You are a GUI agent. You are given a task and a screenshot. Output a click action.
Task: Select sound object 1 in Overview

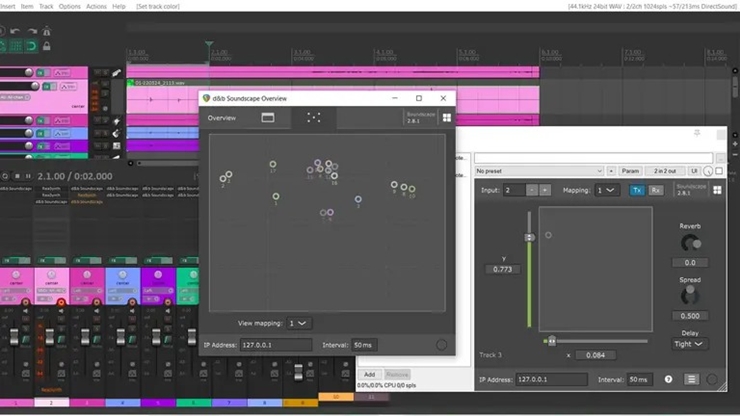tap(276, 196)
